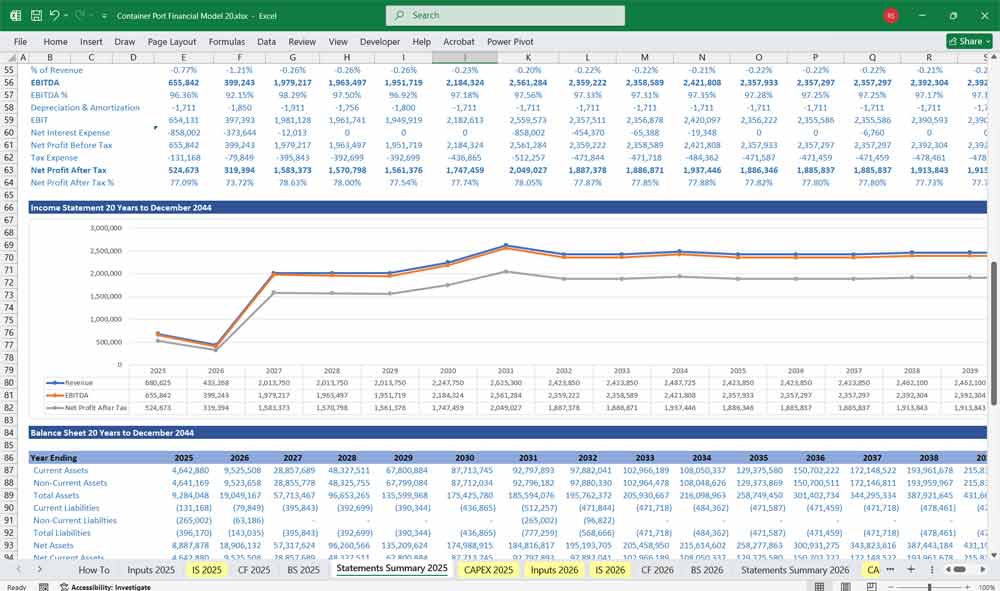The height and width of the screenshot is (591, 1000).
Task: Click Zoom In icon on status bar
Action: point(967,585)
